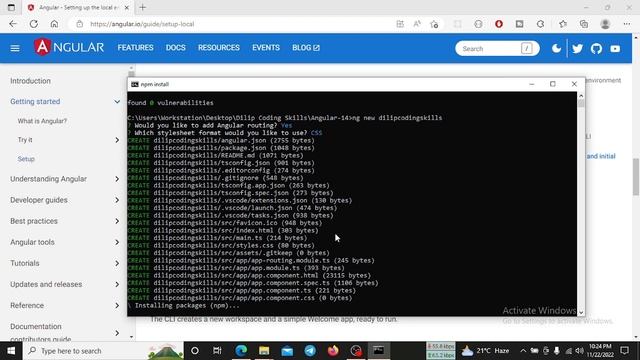The height and width of the screenshot is (360, 640).
Task: Open browser home page
Action: pyautogui.click(x=54, y=24)
